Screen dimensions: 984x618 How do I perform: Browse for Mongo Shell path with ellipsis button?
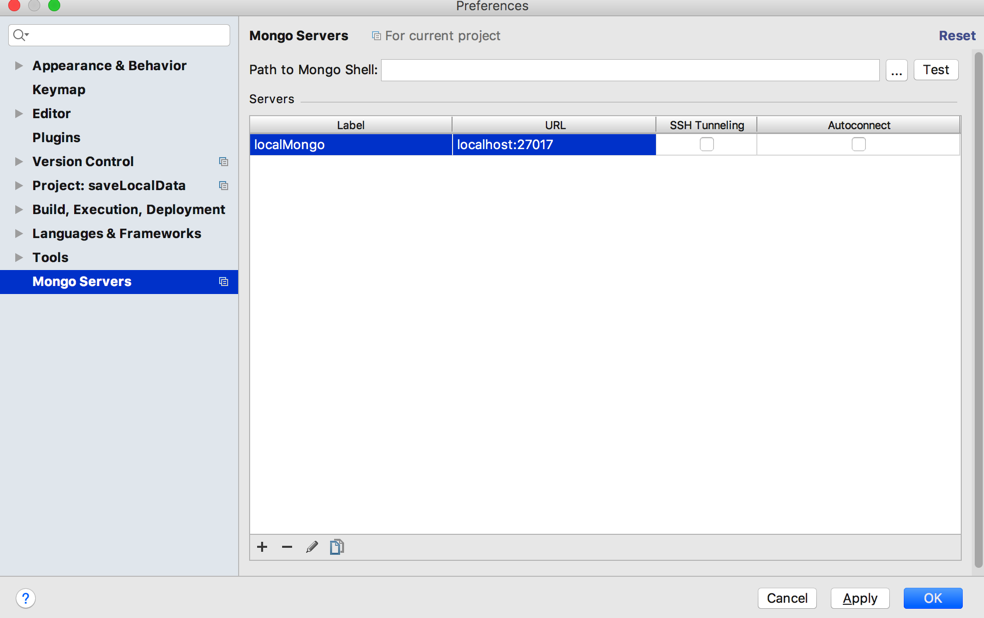pyautogui.click(x=897, y=70)
